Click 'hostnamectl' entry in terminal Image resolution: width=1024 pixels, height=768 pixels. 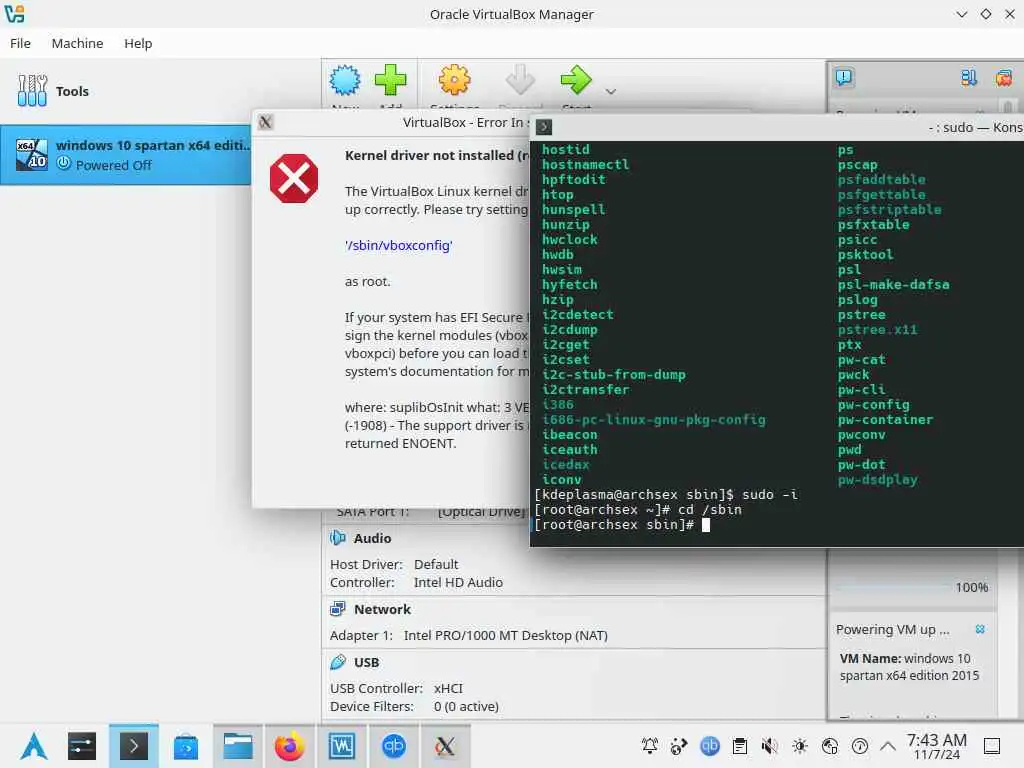click(585, 164)
